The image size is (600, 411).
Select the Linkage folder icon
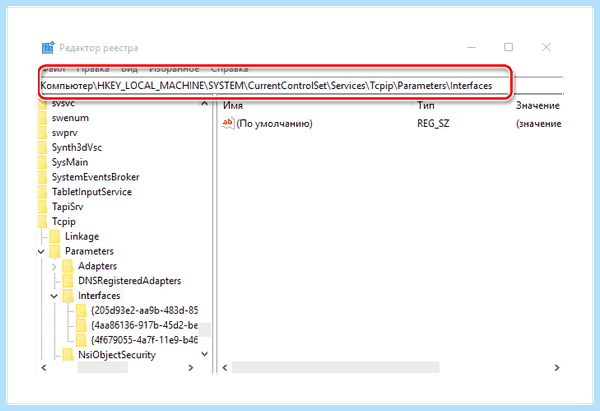(x=55, y=236)
